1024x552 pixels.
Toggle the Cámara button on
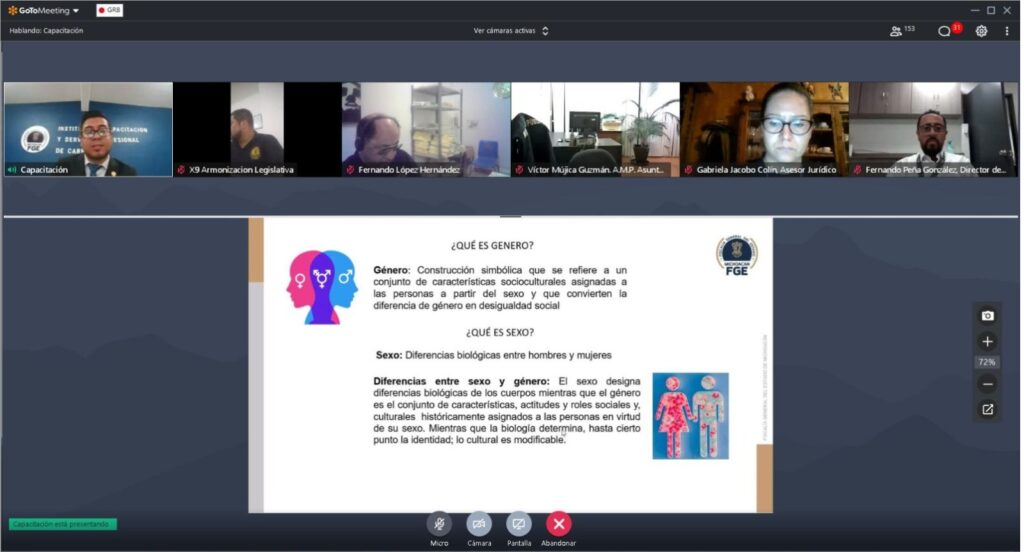(x=479, y=523)
